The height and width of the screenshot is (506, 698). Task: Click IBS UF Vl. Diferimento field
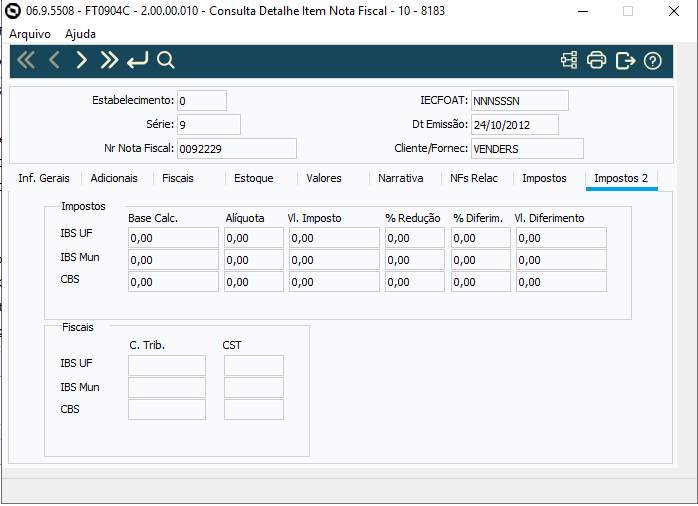(561, 238)
